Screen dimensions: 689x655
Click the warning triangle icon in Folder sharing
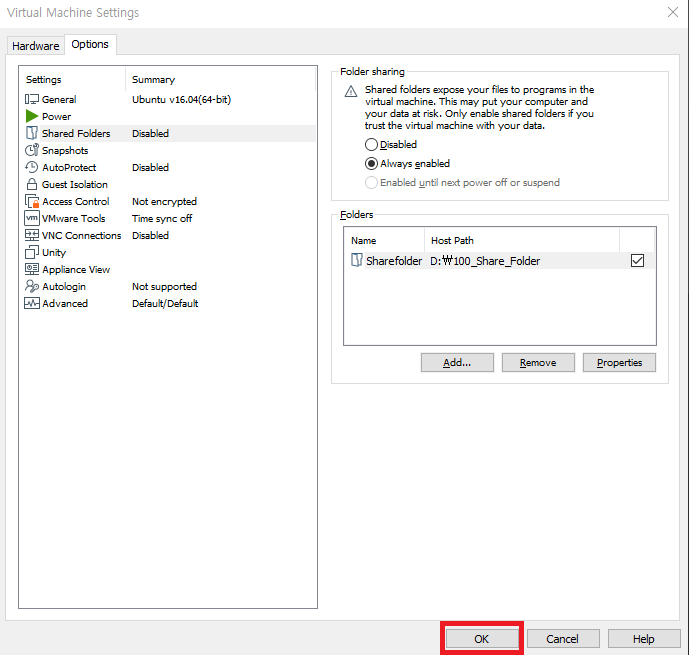351,91
